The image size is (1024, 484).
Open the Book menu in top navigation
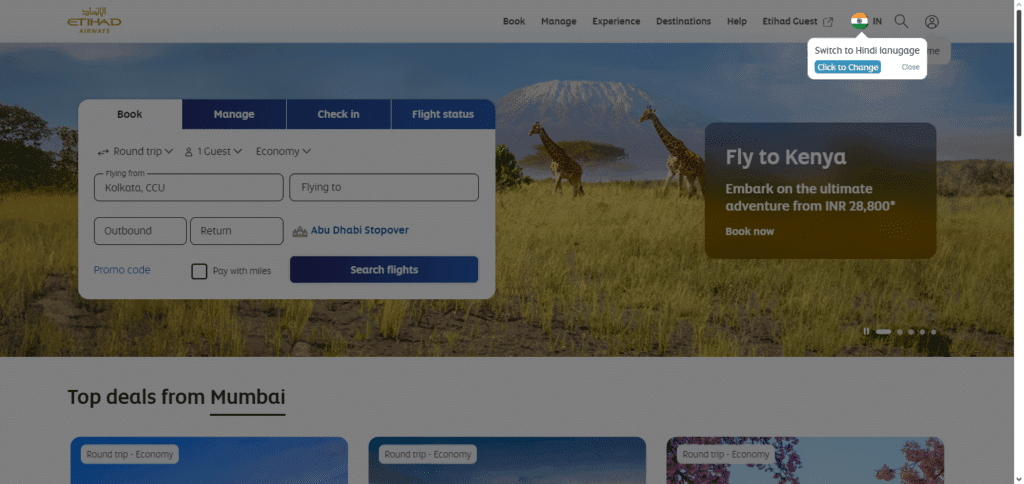click(x=514, y=22)
